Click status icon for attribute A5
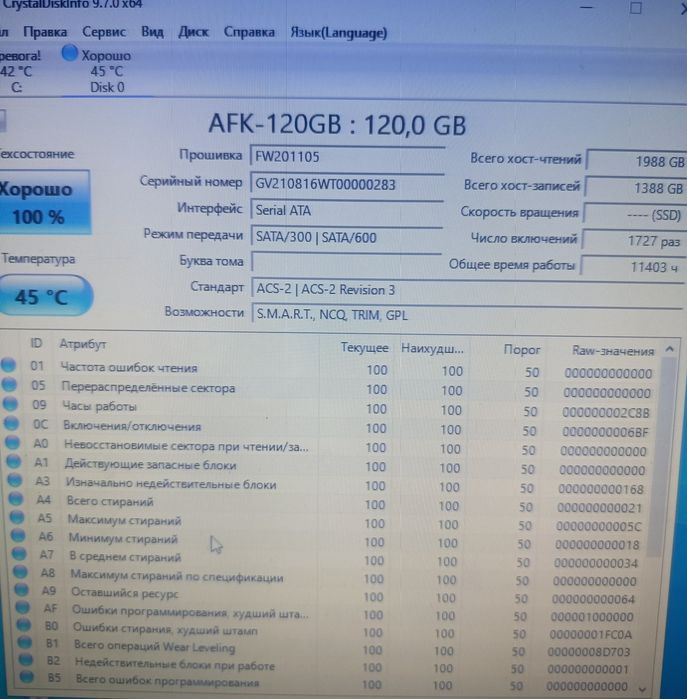 (x=17, y=517)
